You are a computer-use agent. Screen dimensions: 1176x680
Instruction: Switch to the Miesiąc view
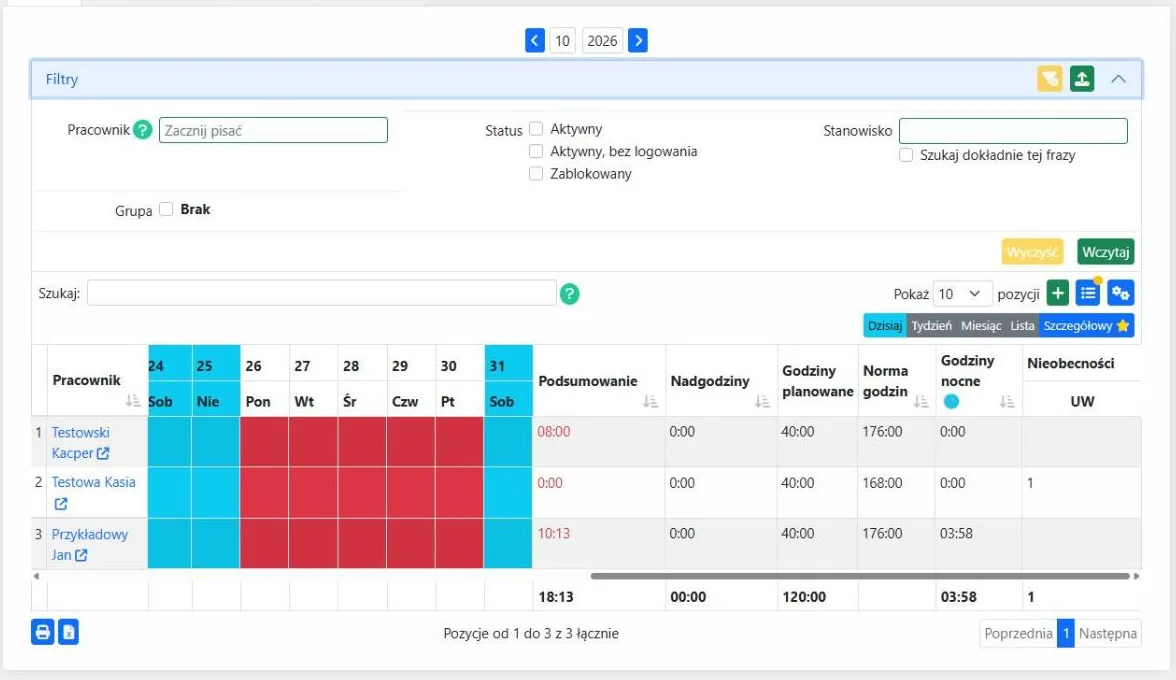(981, 325)
